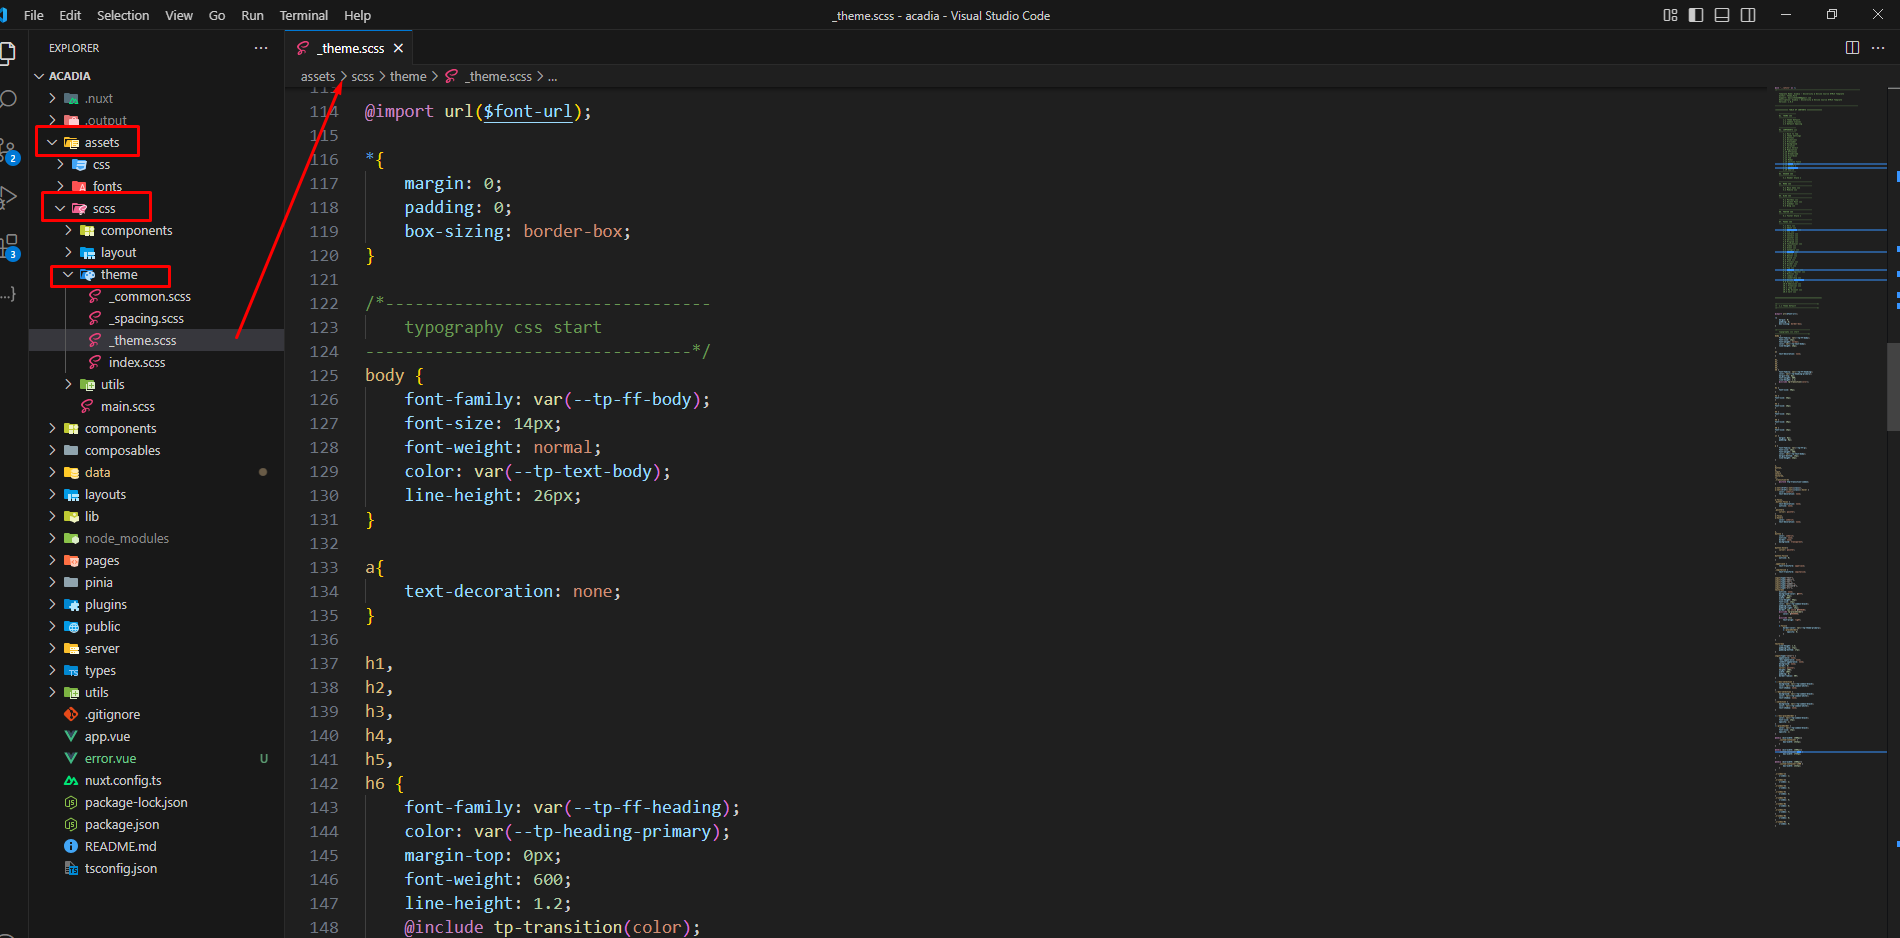1900x938 pixels.
Task: Expand the lib folder
Action: tap(157, 516)
